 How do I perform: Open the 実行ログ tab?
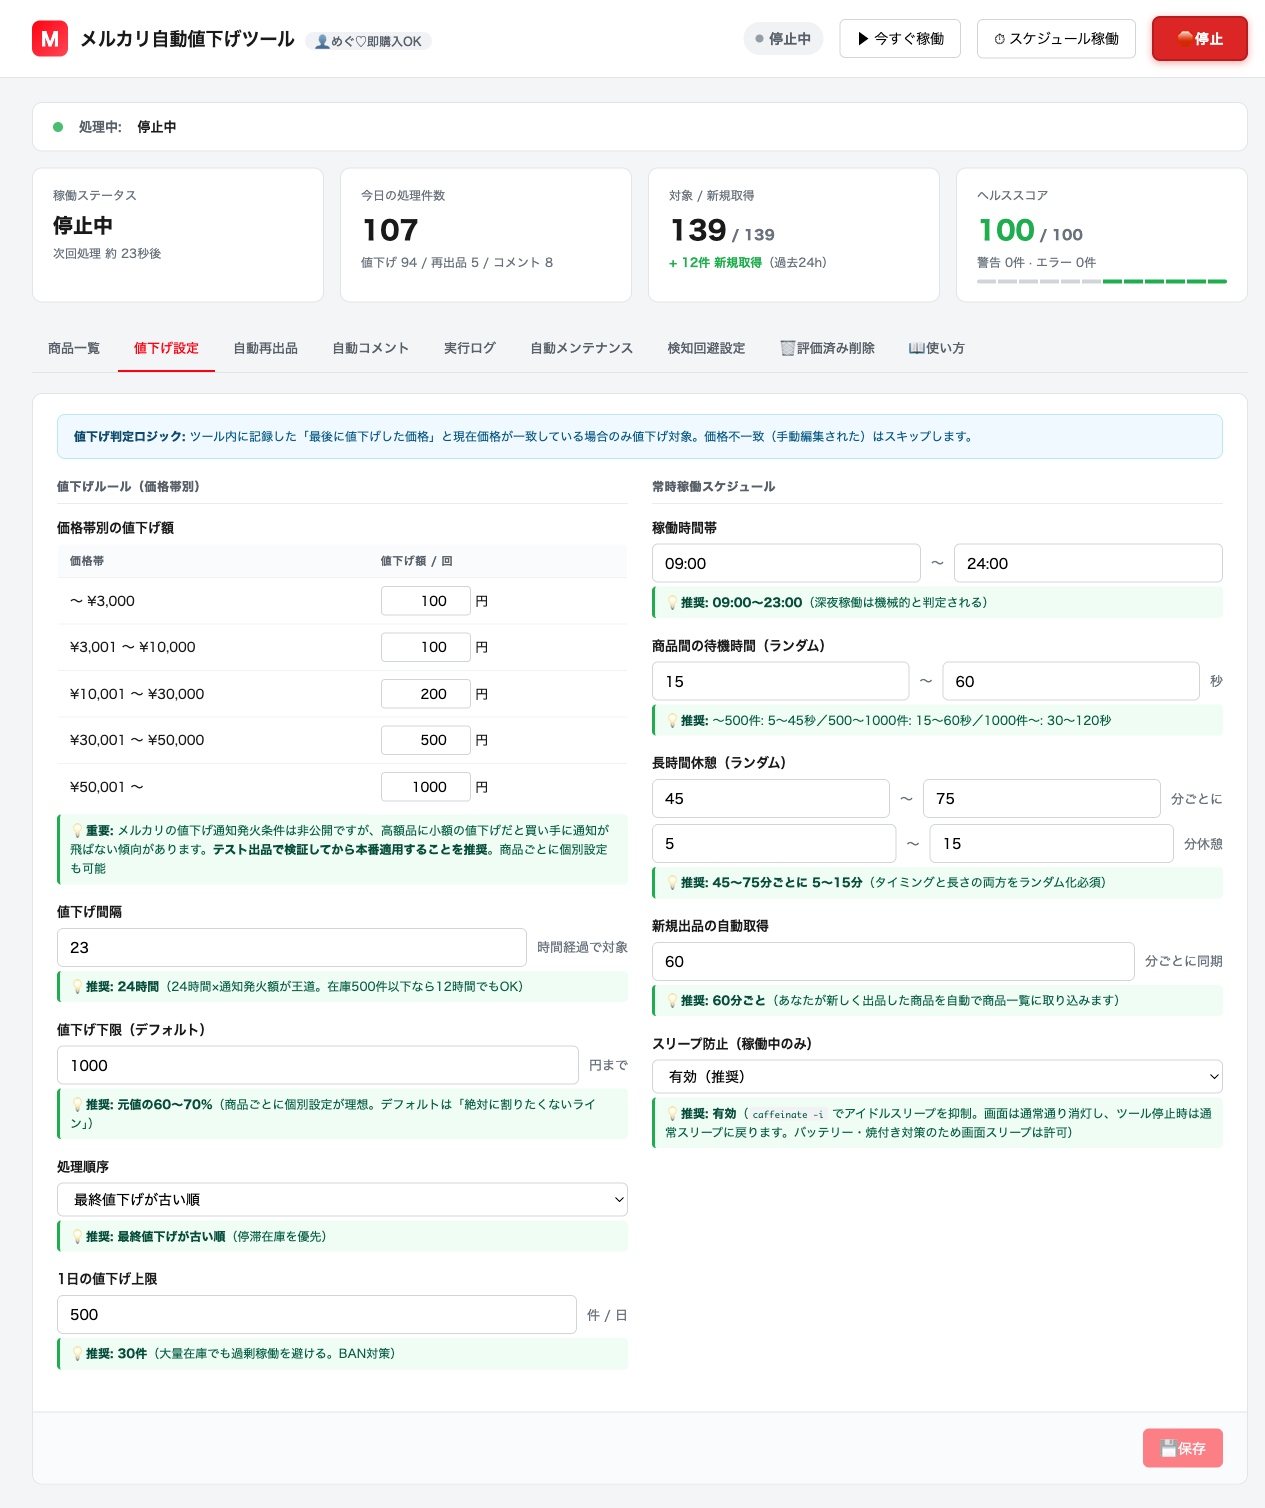pos(470,348)
